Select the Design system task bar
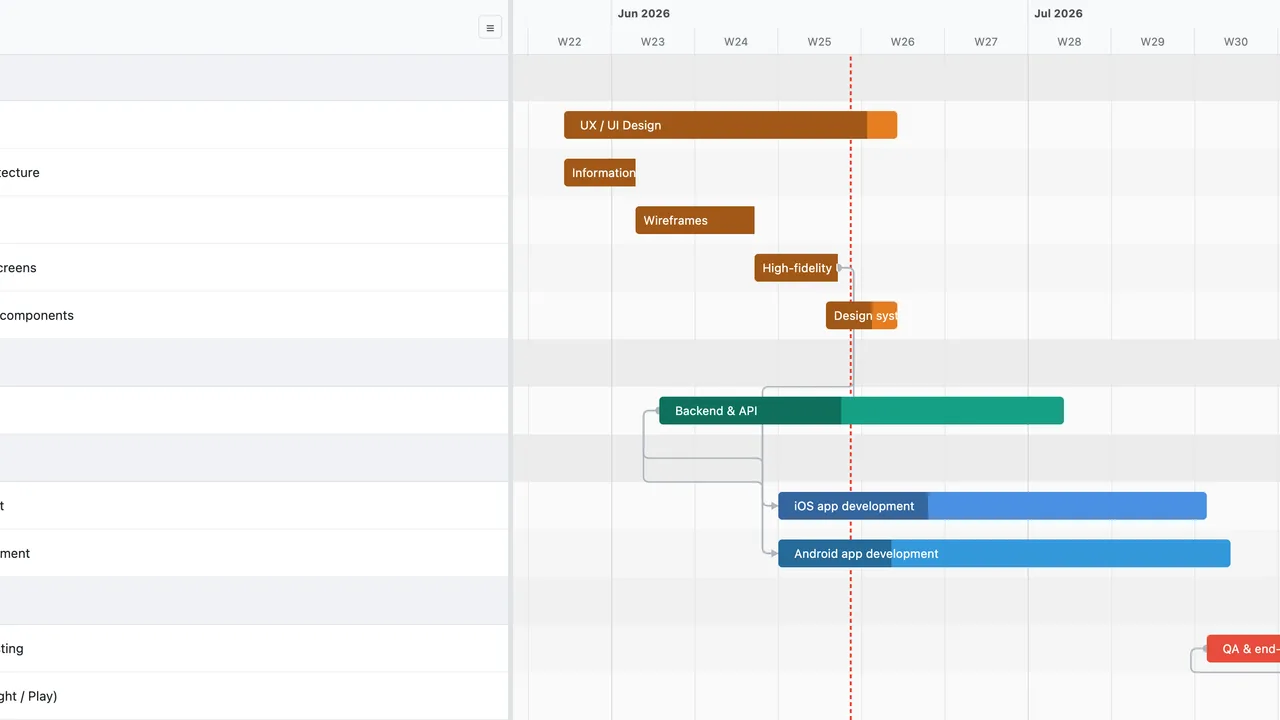This screenshot has width=1280, height=720. (x=861, y=316)
